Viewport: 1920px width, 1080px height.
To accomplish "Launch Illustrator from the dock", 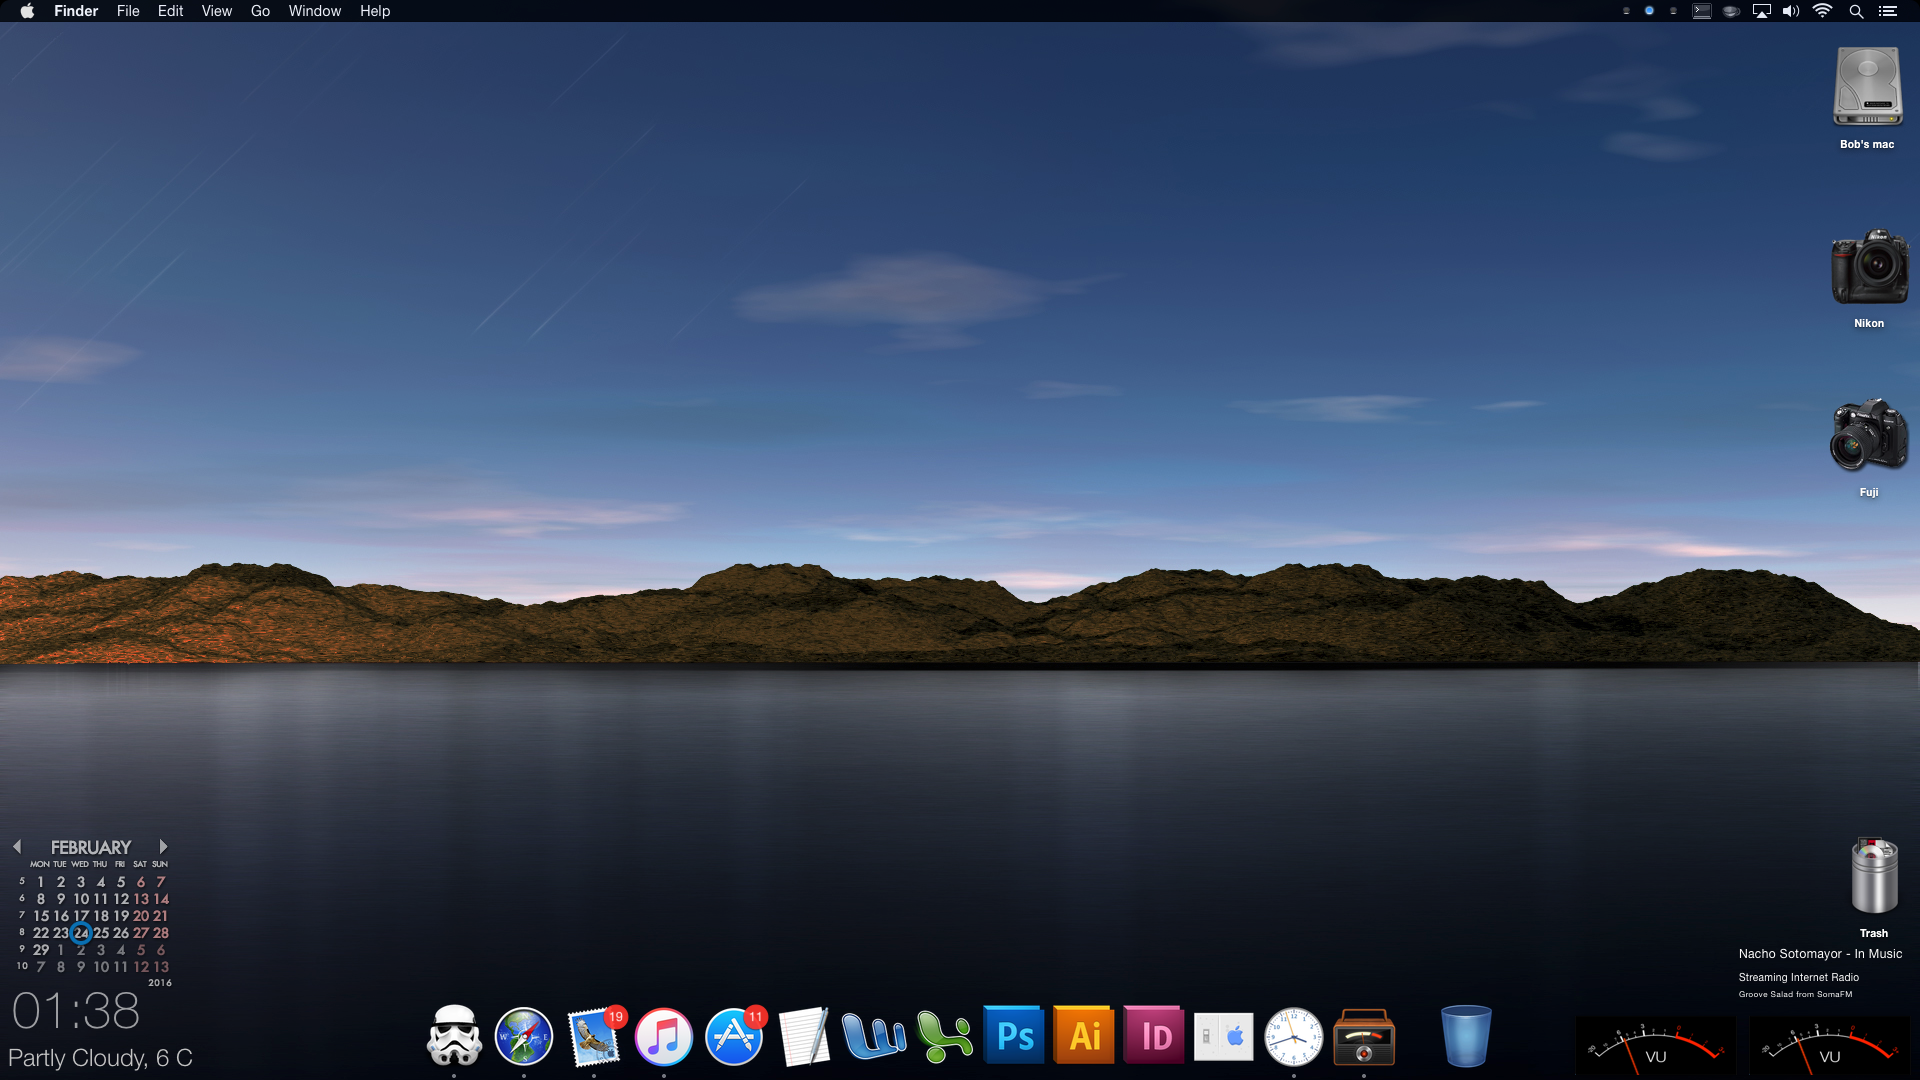I will [1084, 1036].
